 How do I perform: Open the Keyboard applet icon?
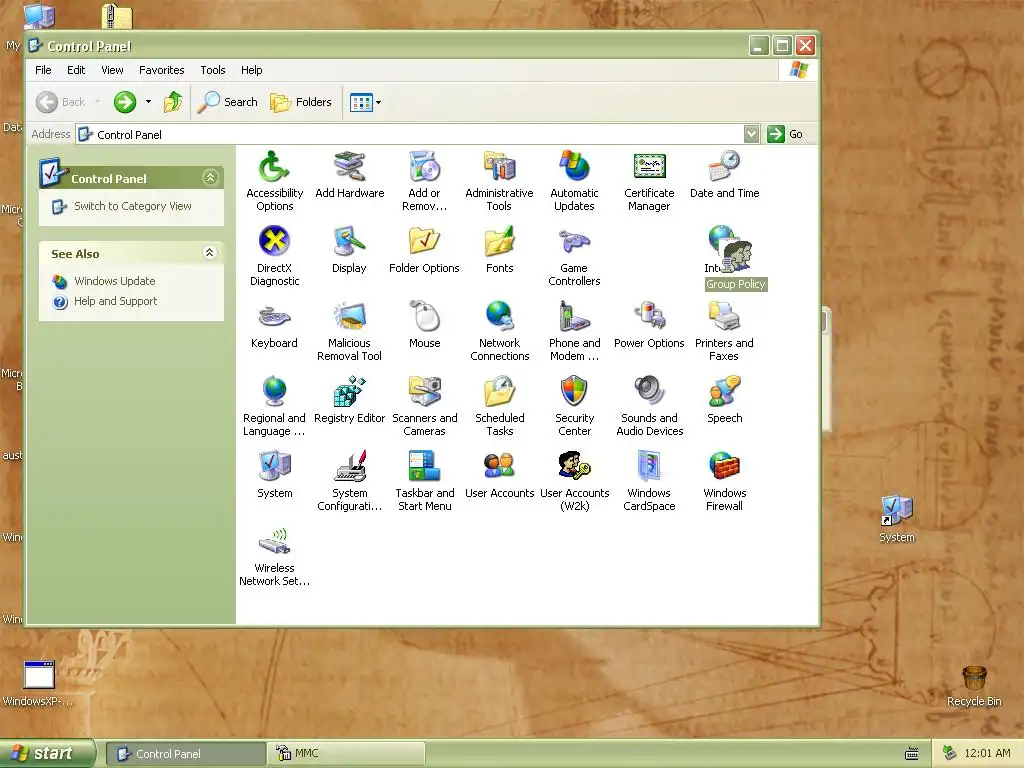[274, 317]
